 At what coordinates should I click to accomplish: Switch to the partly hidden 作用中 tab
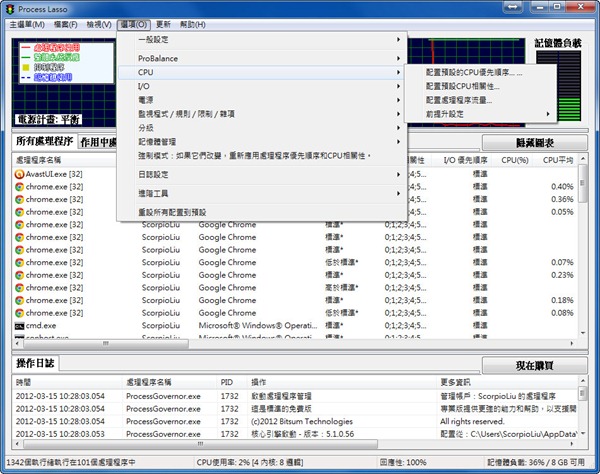click(x=97, y=143)
